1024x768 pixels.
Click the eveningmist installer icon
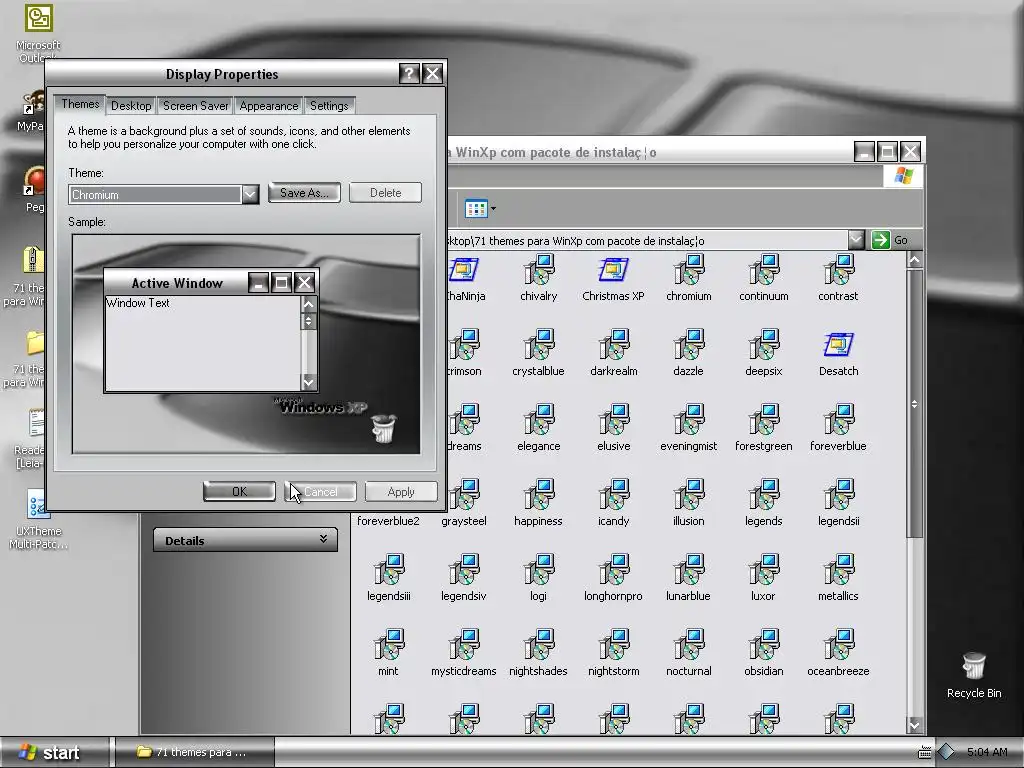tap(688, 420)
